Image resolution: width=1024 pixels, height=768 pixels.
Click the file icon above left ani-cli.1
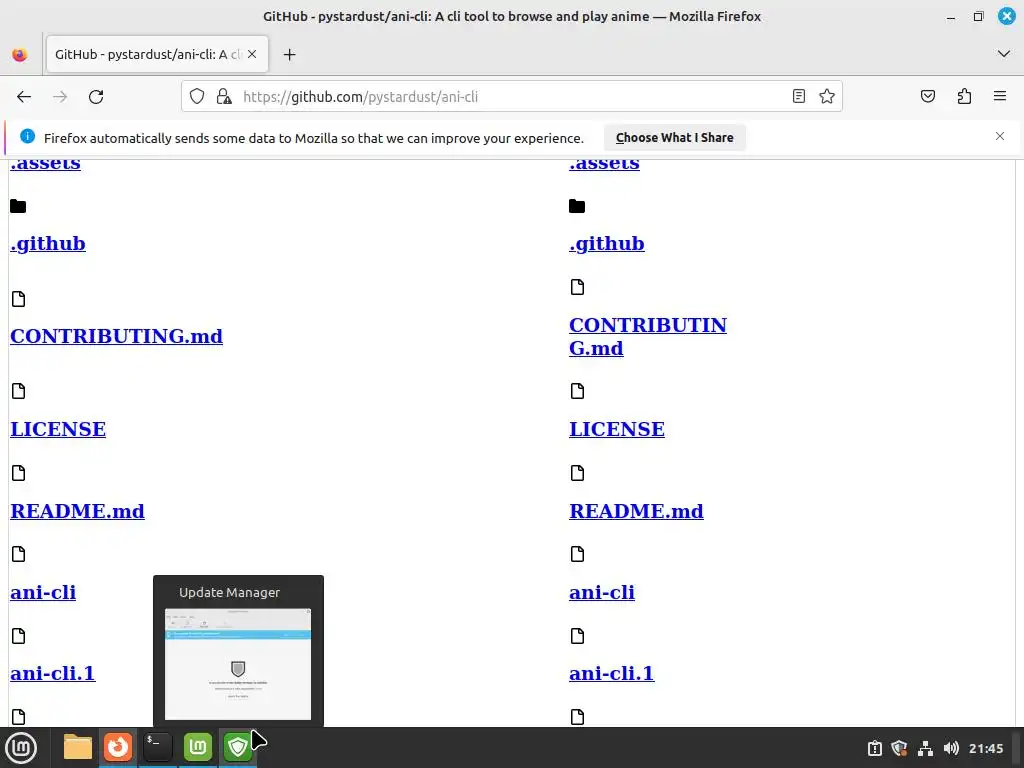18,636
